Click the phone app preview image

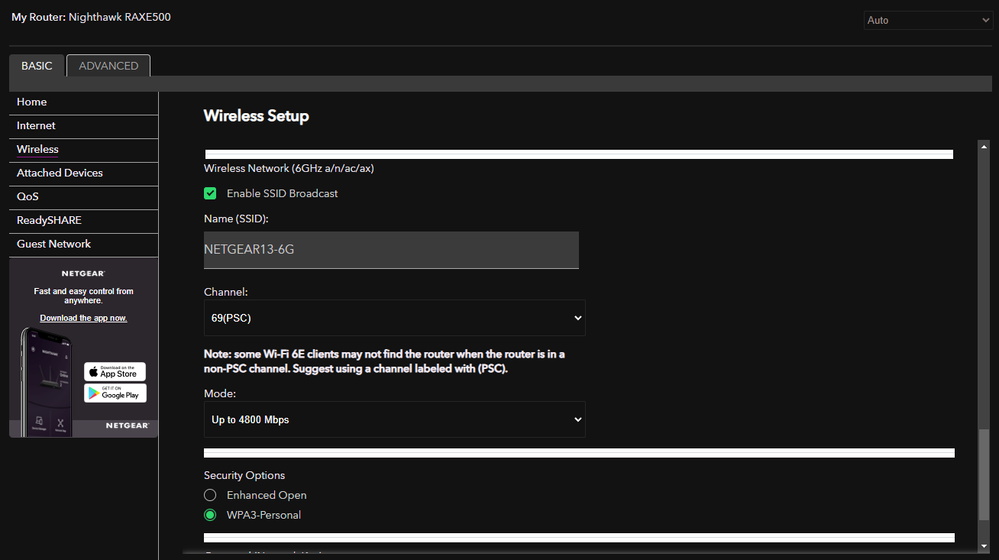coord(45,380)
